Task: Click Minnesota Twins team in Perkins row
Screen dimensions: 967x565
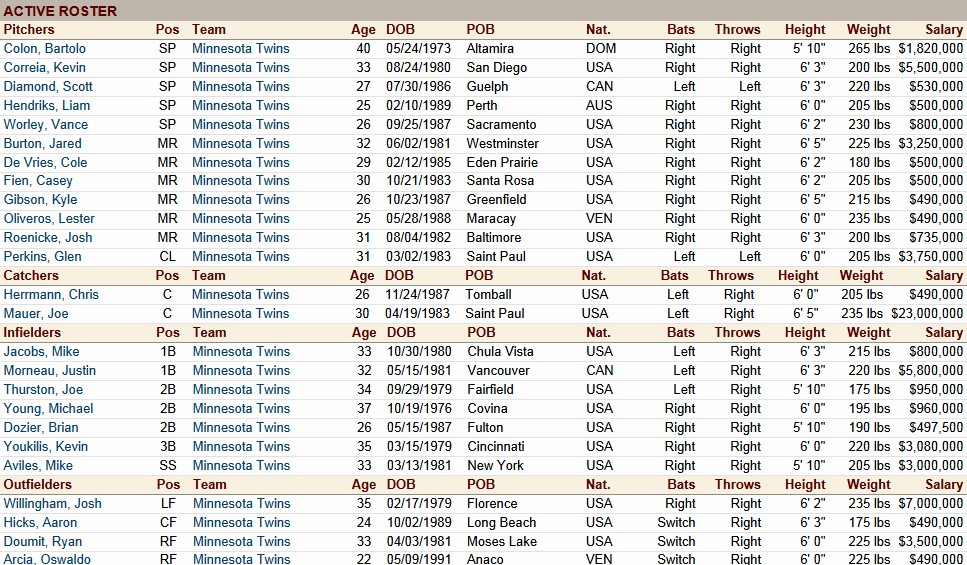Action: tap(241, 257)
